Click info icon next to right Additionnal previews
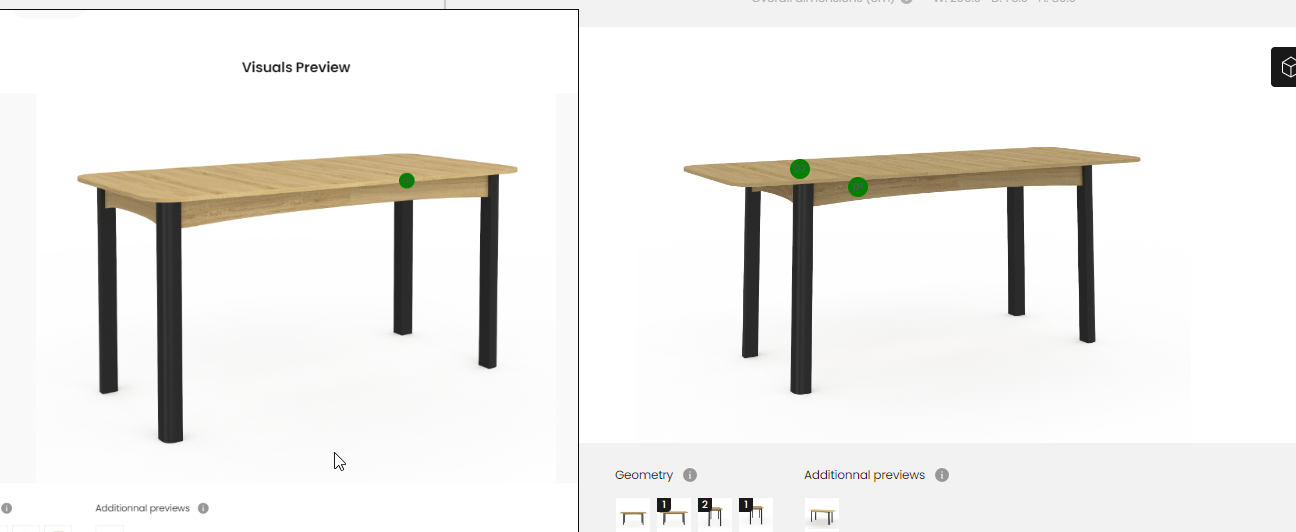 pyautogui.click(x=942, y=475)
